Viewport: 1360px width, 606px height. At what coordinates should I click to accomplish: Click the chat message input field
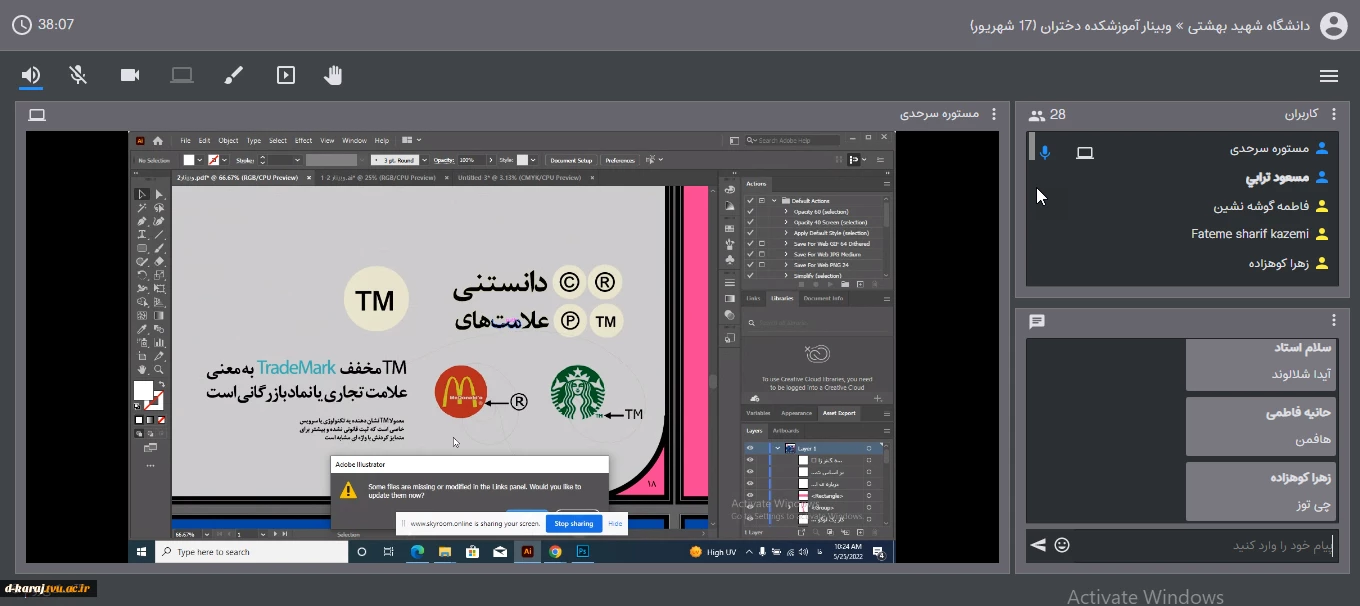click(1206, 546)
